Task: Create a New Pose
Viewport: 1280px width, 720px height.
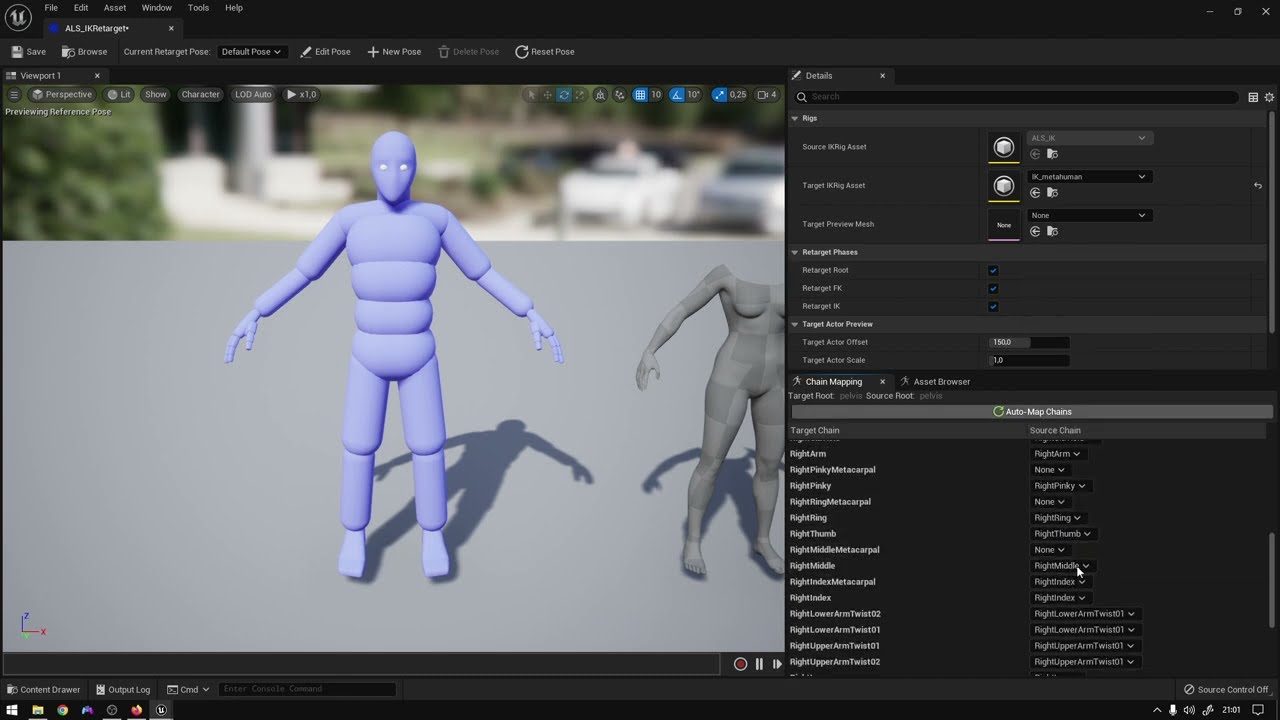Action: [x=394, y=52]
